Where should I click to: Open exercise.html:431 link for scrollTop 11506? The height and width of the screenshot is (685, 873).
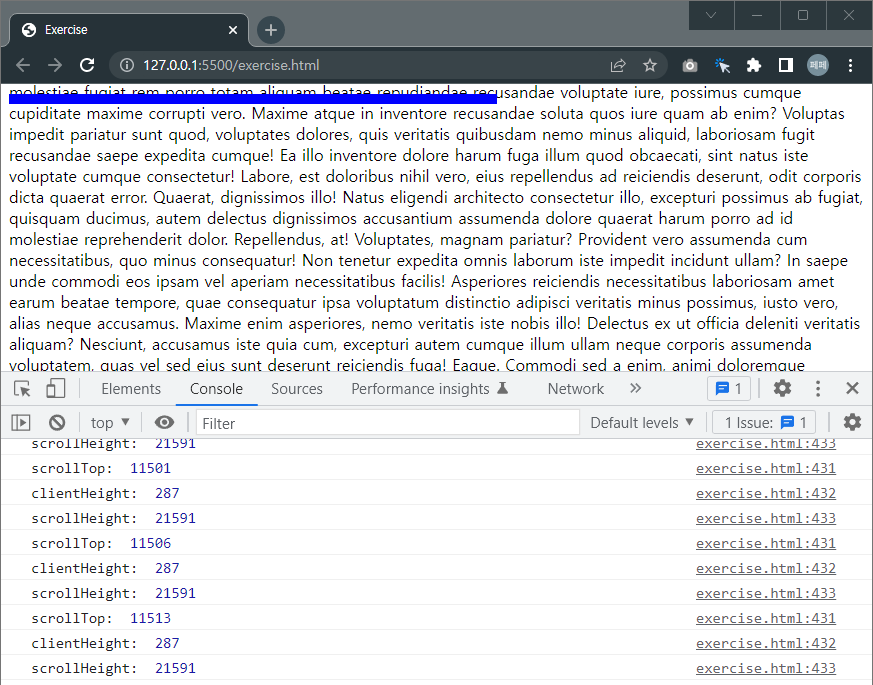tap(766, 544)
